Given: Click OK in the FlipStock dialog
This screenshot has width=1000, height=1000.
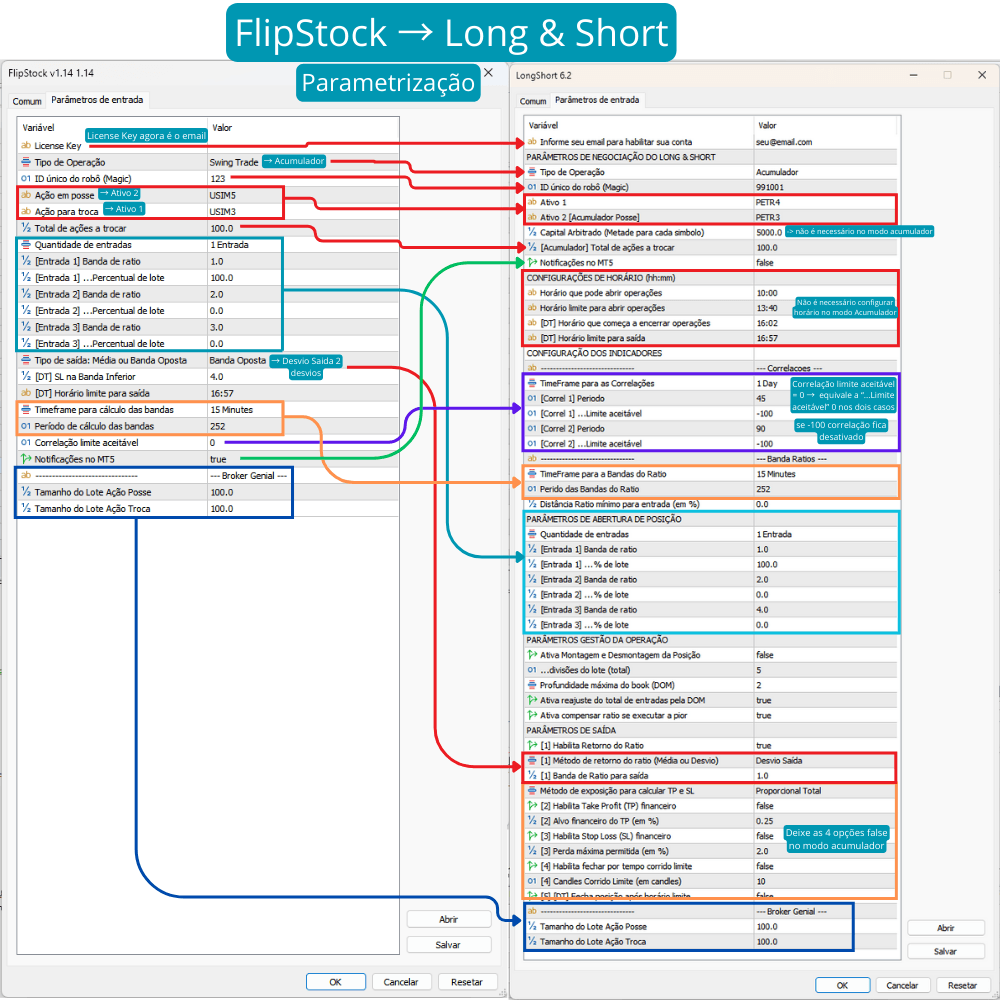Looking at the screenshot, I should click(x=335, y=982).
